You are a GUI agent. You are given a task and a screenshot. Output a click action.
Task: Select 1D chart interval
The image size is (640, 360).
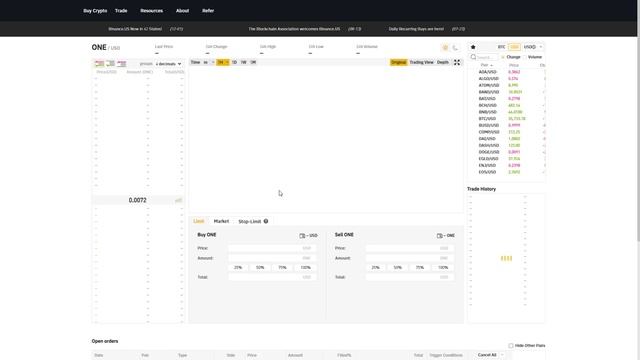point(234,62)
